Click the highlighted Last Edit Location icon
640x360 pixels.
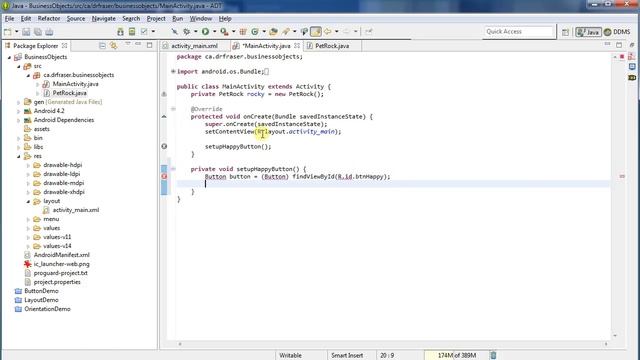(316, 31)
